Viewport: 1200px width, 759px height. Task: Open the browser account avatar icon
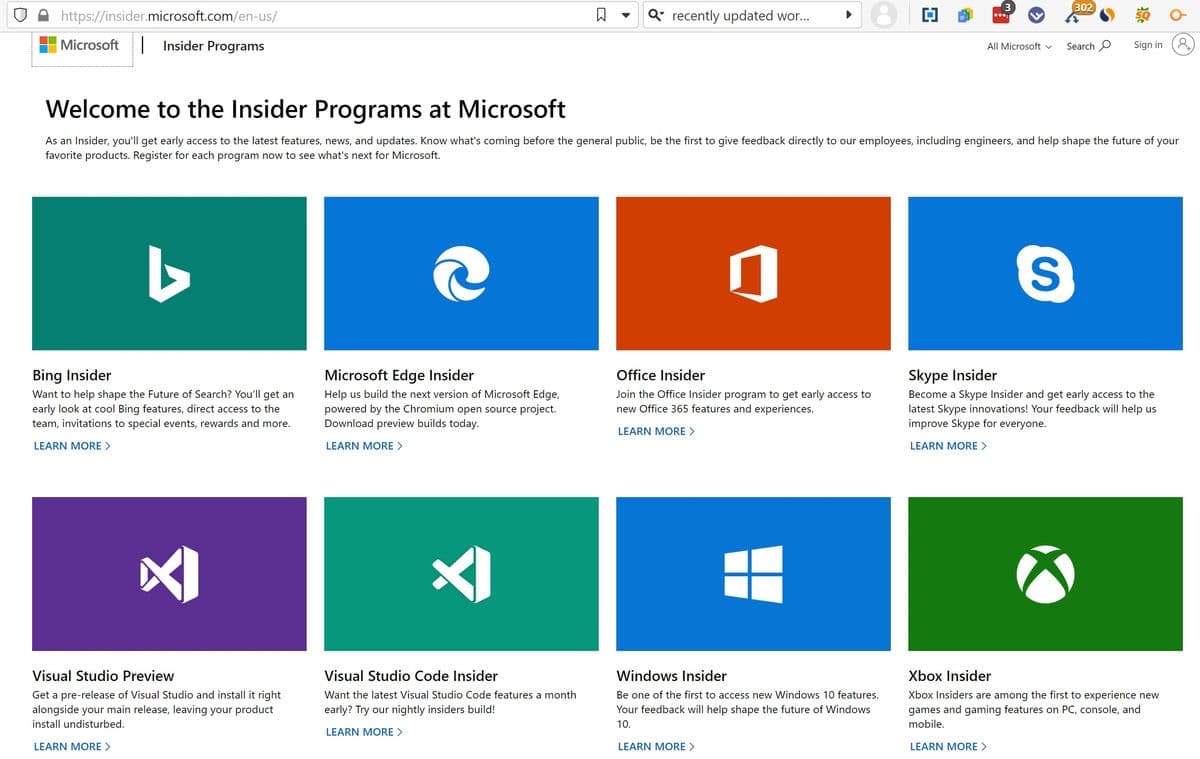pyautogui.click(x=883, y=15)
